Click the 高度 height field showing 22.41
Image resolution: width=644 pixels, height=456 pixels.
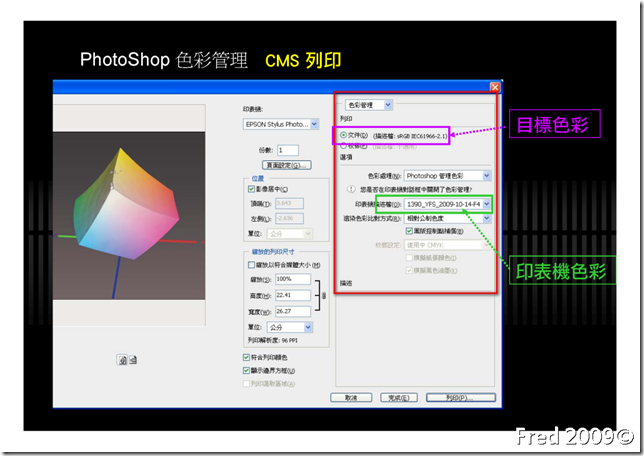(293, 295)
